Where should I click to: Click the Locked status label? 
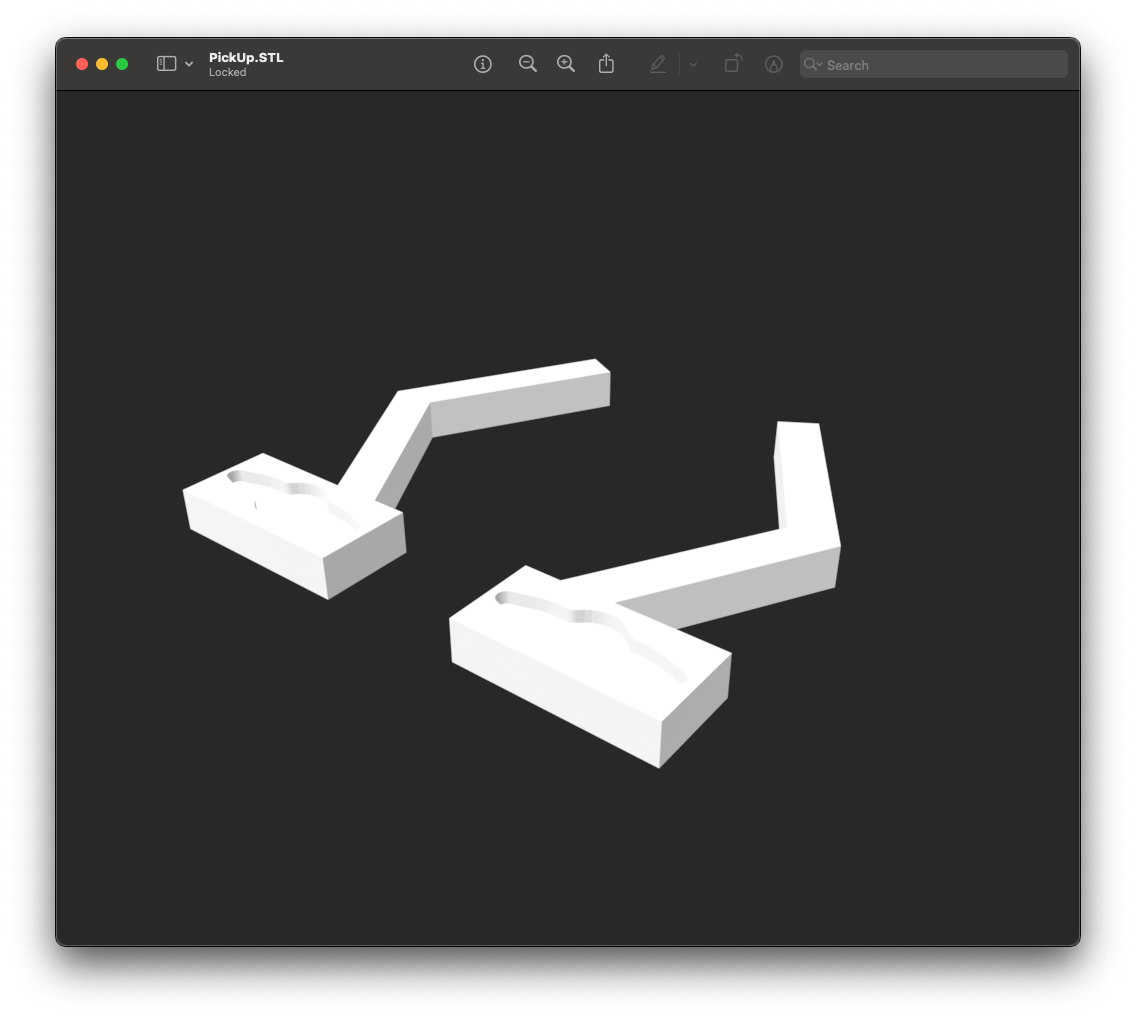click(227, 72)
